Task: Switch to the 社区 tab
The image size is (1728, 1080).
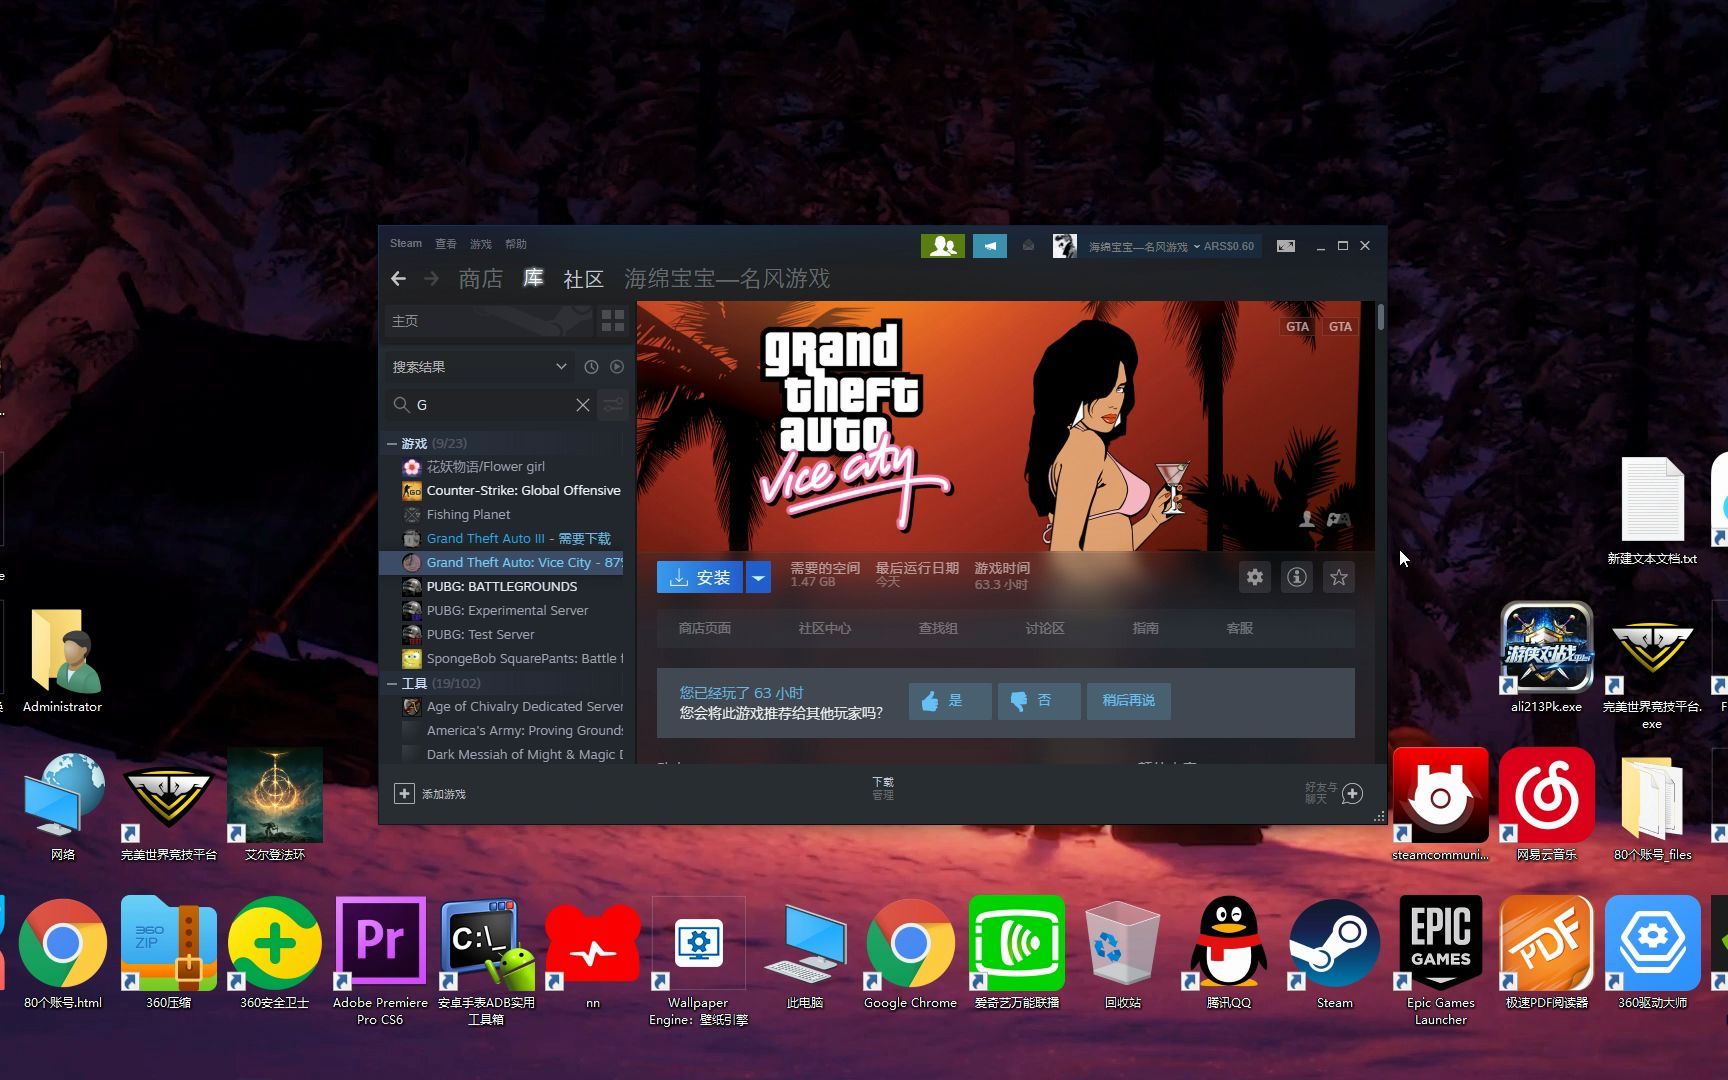Action: (x=584, y=279)
